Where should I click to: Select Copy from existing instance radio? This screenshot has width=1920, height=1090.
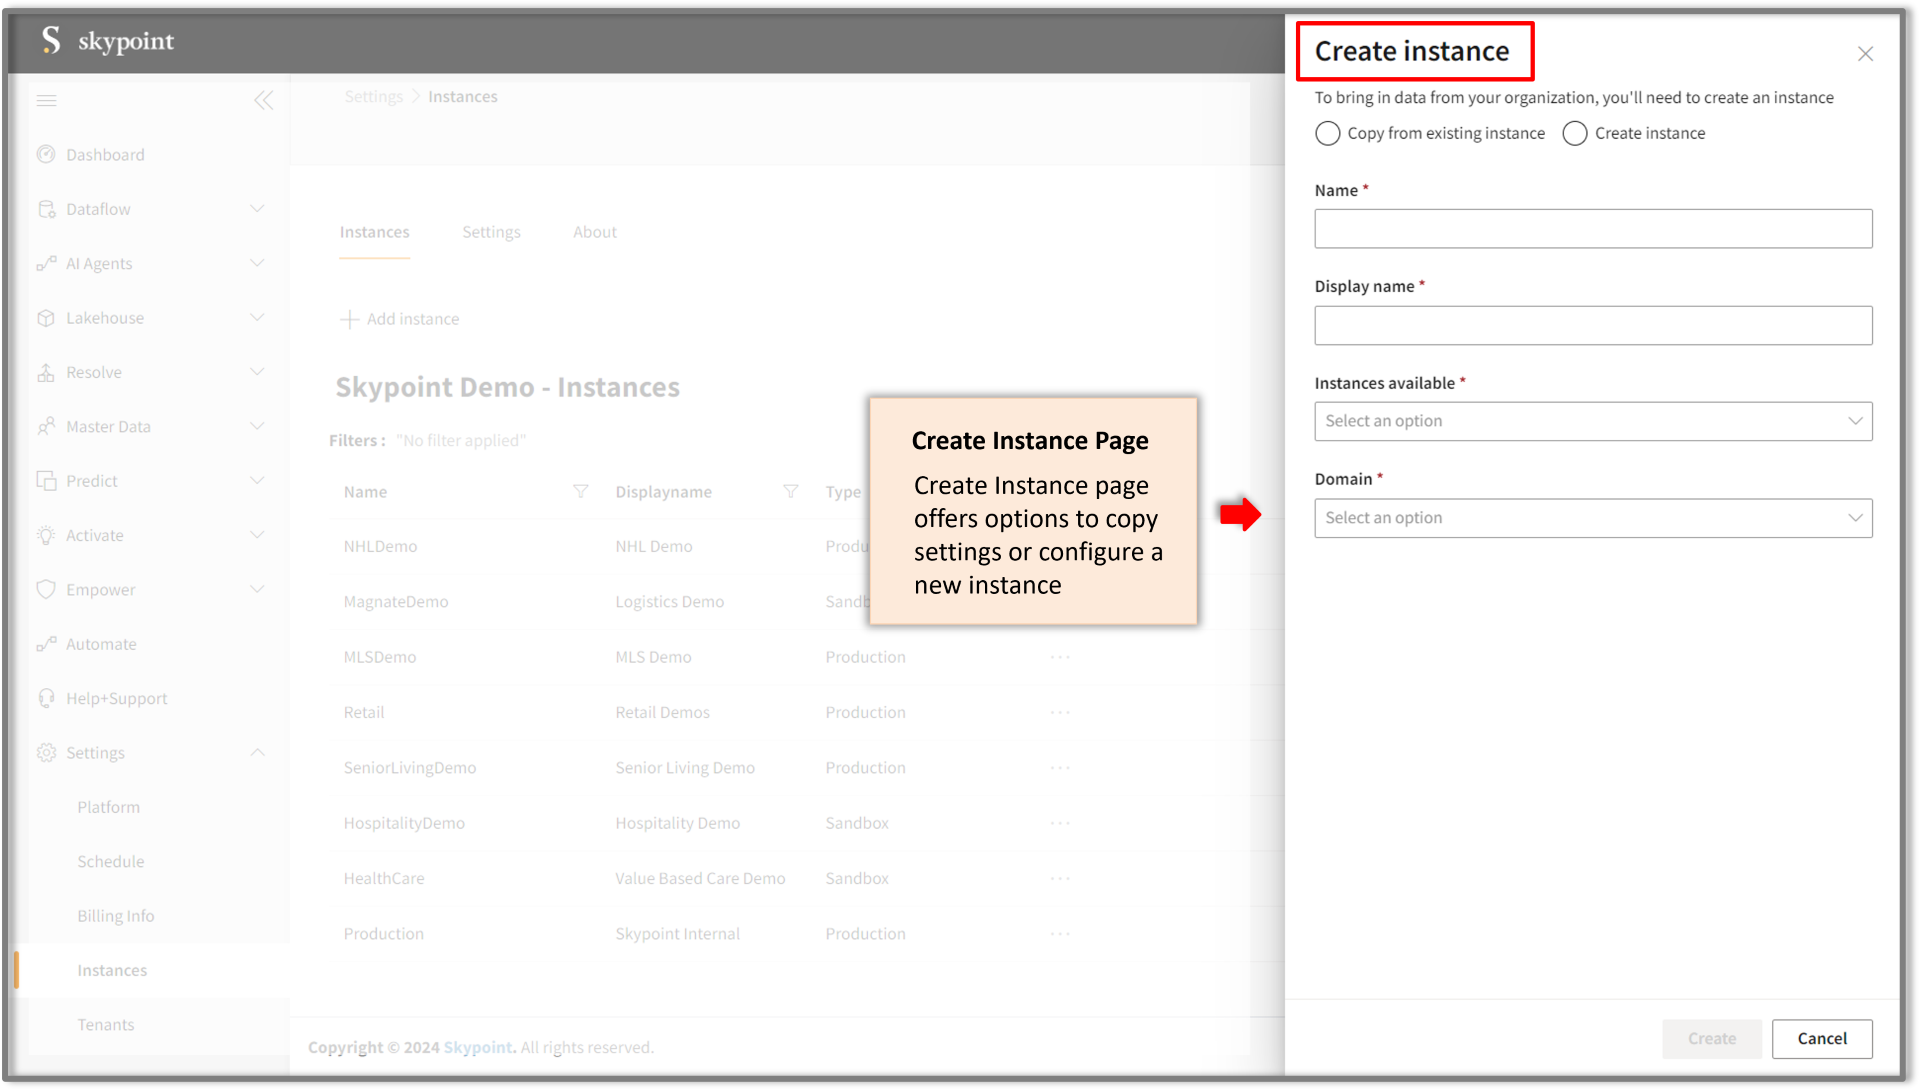click(1327, 133)
